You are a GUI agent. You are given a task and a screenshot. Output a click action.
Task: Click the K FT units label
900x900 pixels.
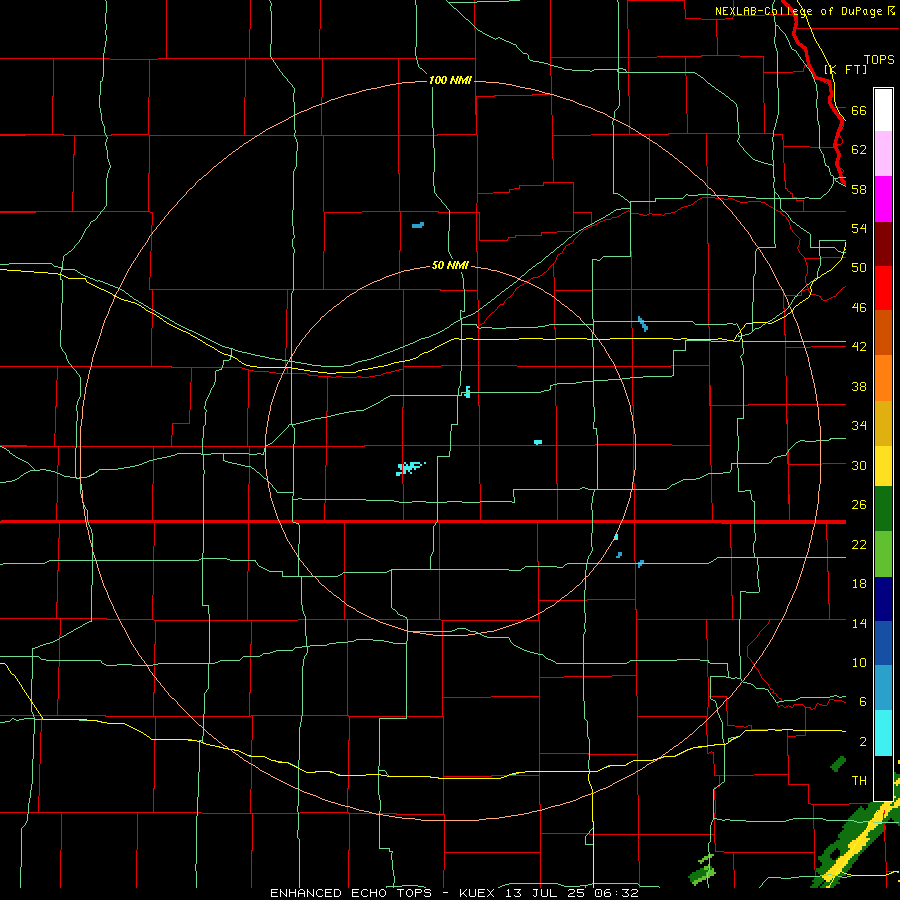tap(846, 69)
